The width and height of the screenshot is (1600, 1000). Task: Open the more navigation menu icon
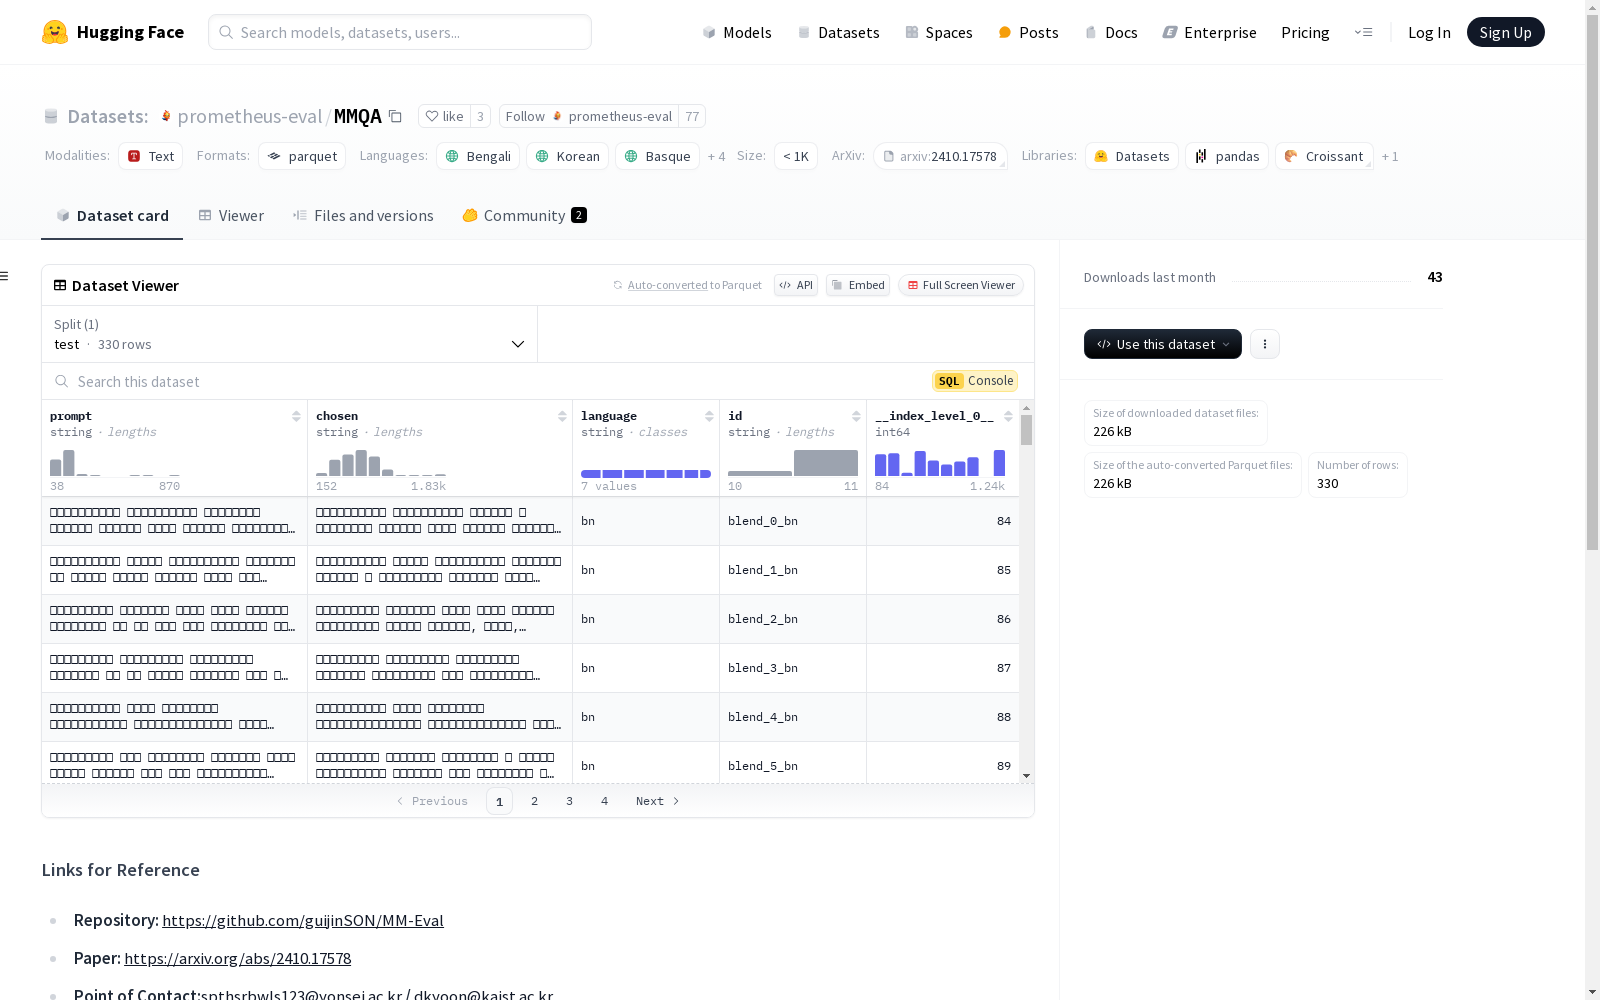click(x=1363, y=32)
